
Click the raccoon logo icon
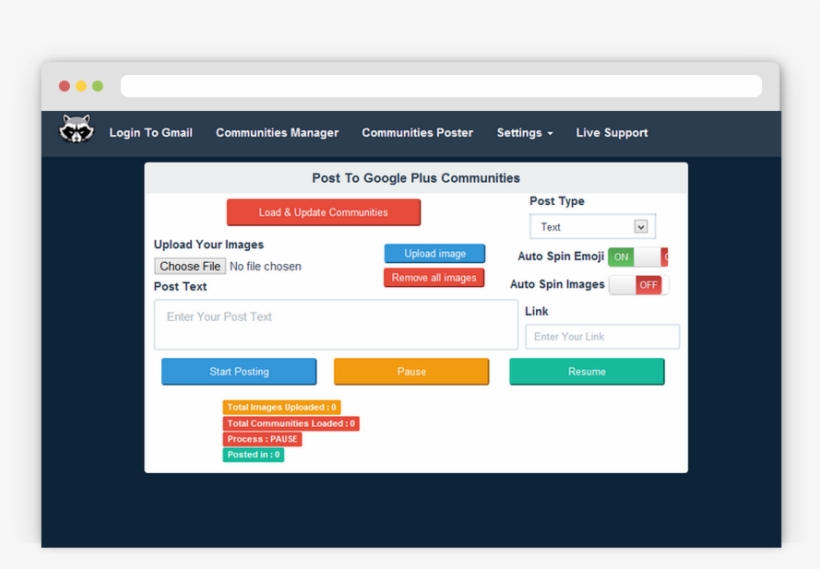[76, 130]
